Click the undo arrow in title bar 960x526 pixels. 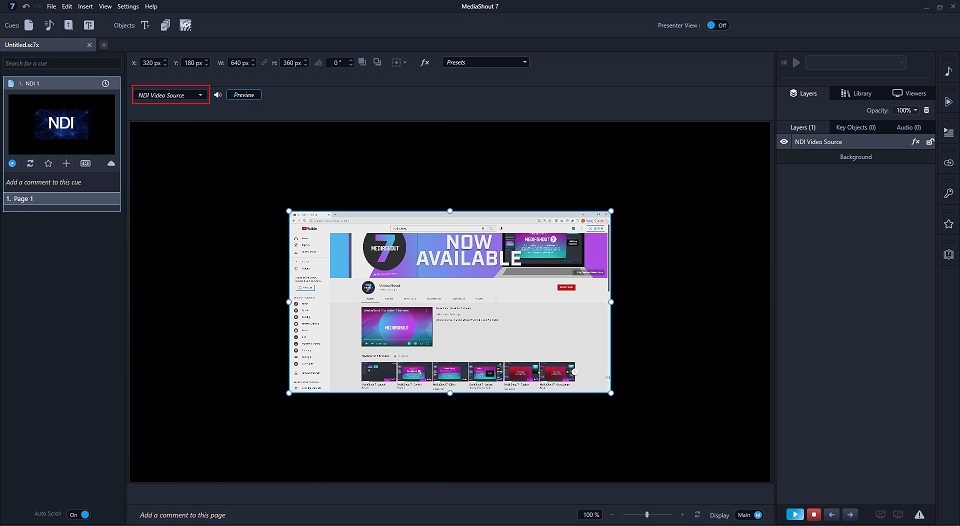point(26,6)
